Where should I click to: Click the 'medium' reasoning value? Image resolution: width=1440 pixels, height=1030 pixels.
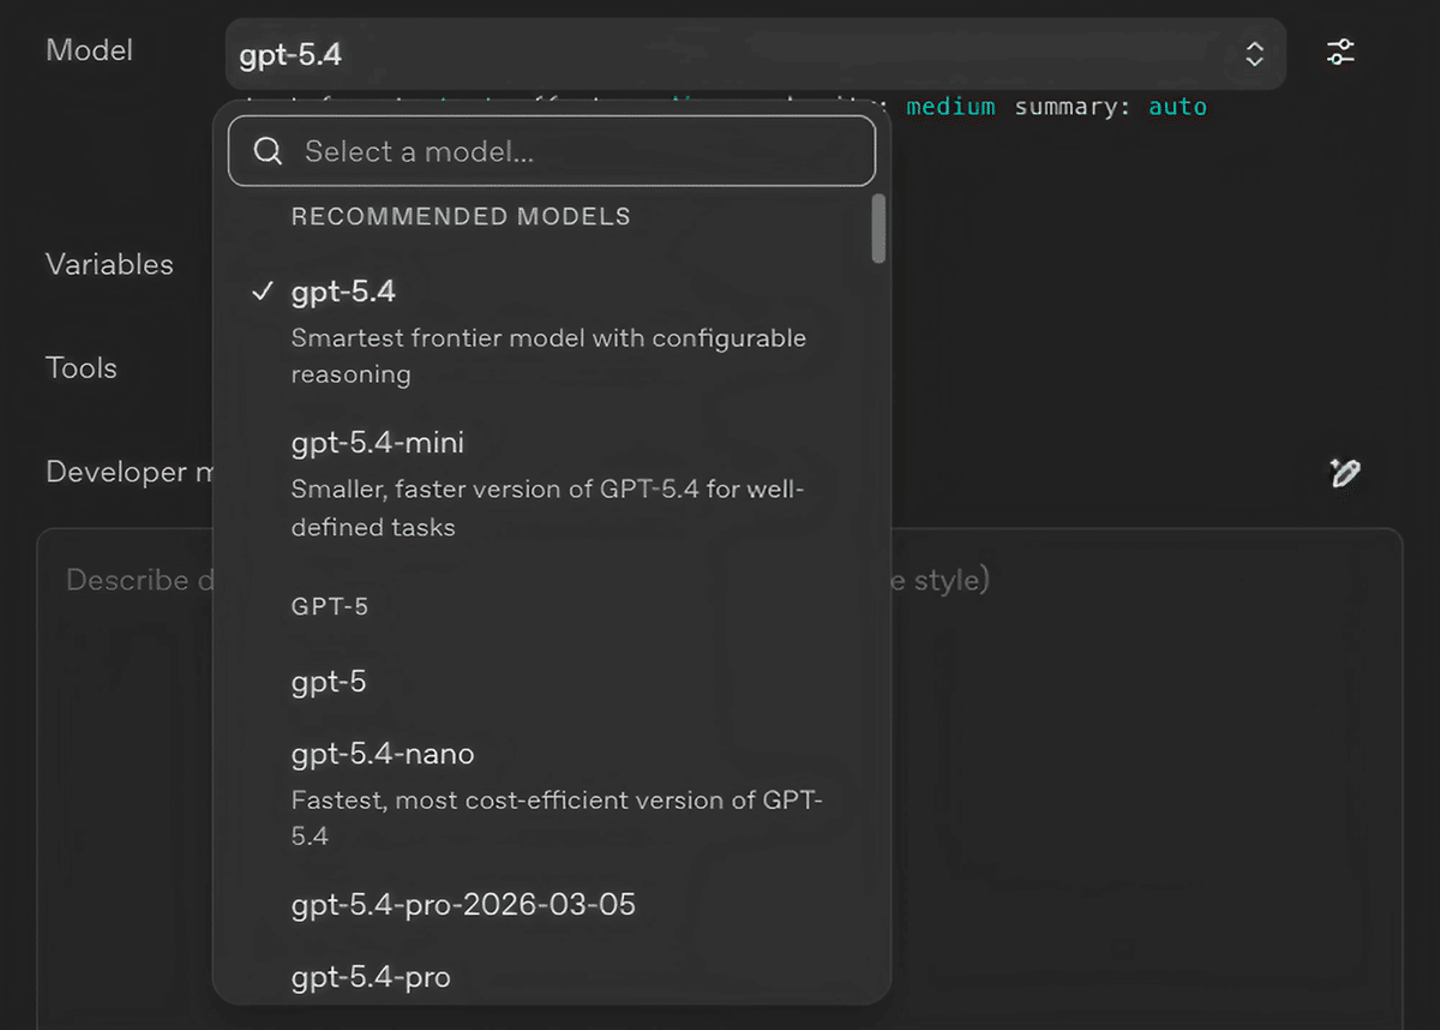pos(950,107)
